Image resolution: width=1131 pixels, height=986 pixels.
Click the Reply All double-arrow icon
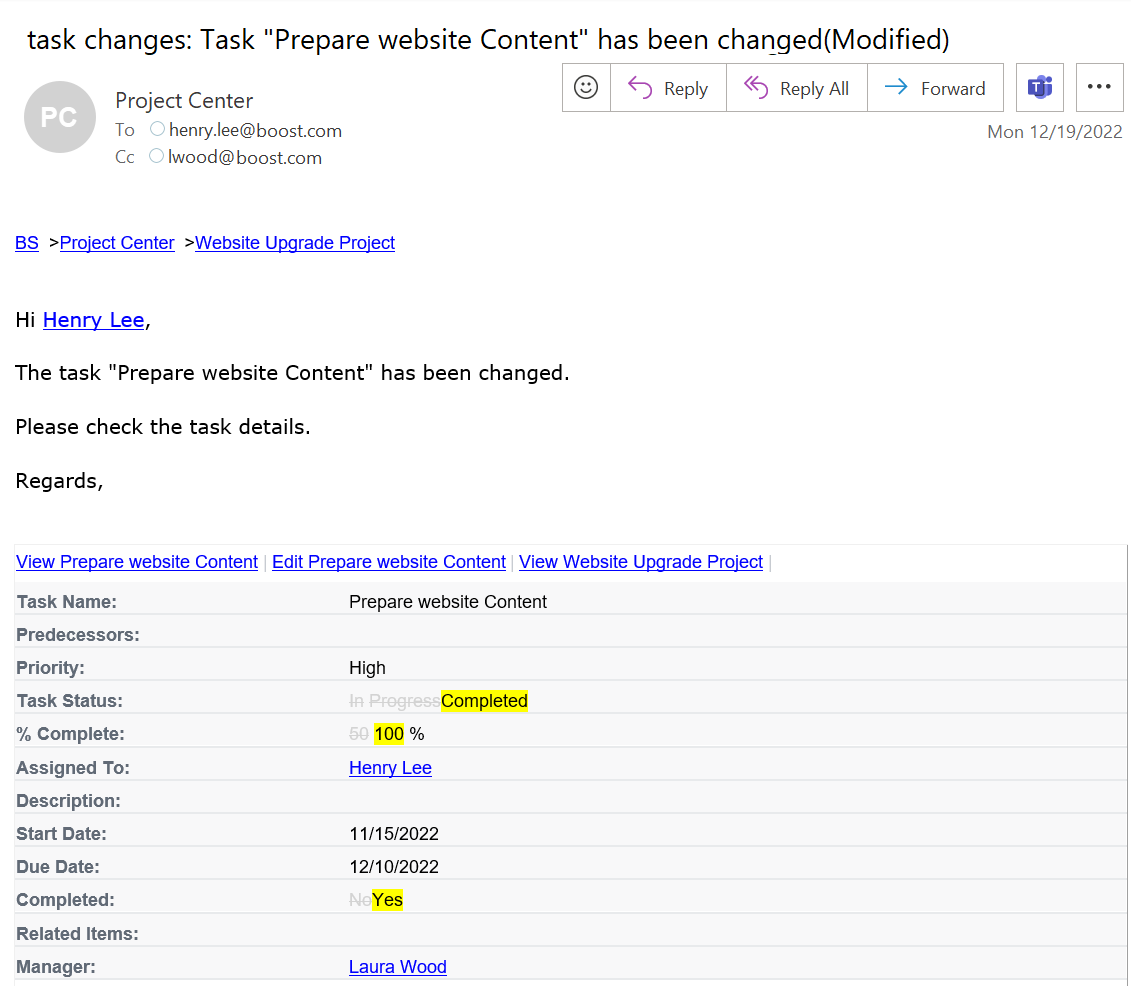[756, 87]
